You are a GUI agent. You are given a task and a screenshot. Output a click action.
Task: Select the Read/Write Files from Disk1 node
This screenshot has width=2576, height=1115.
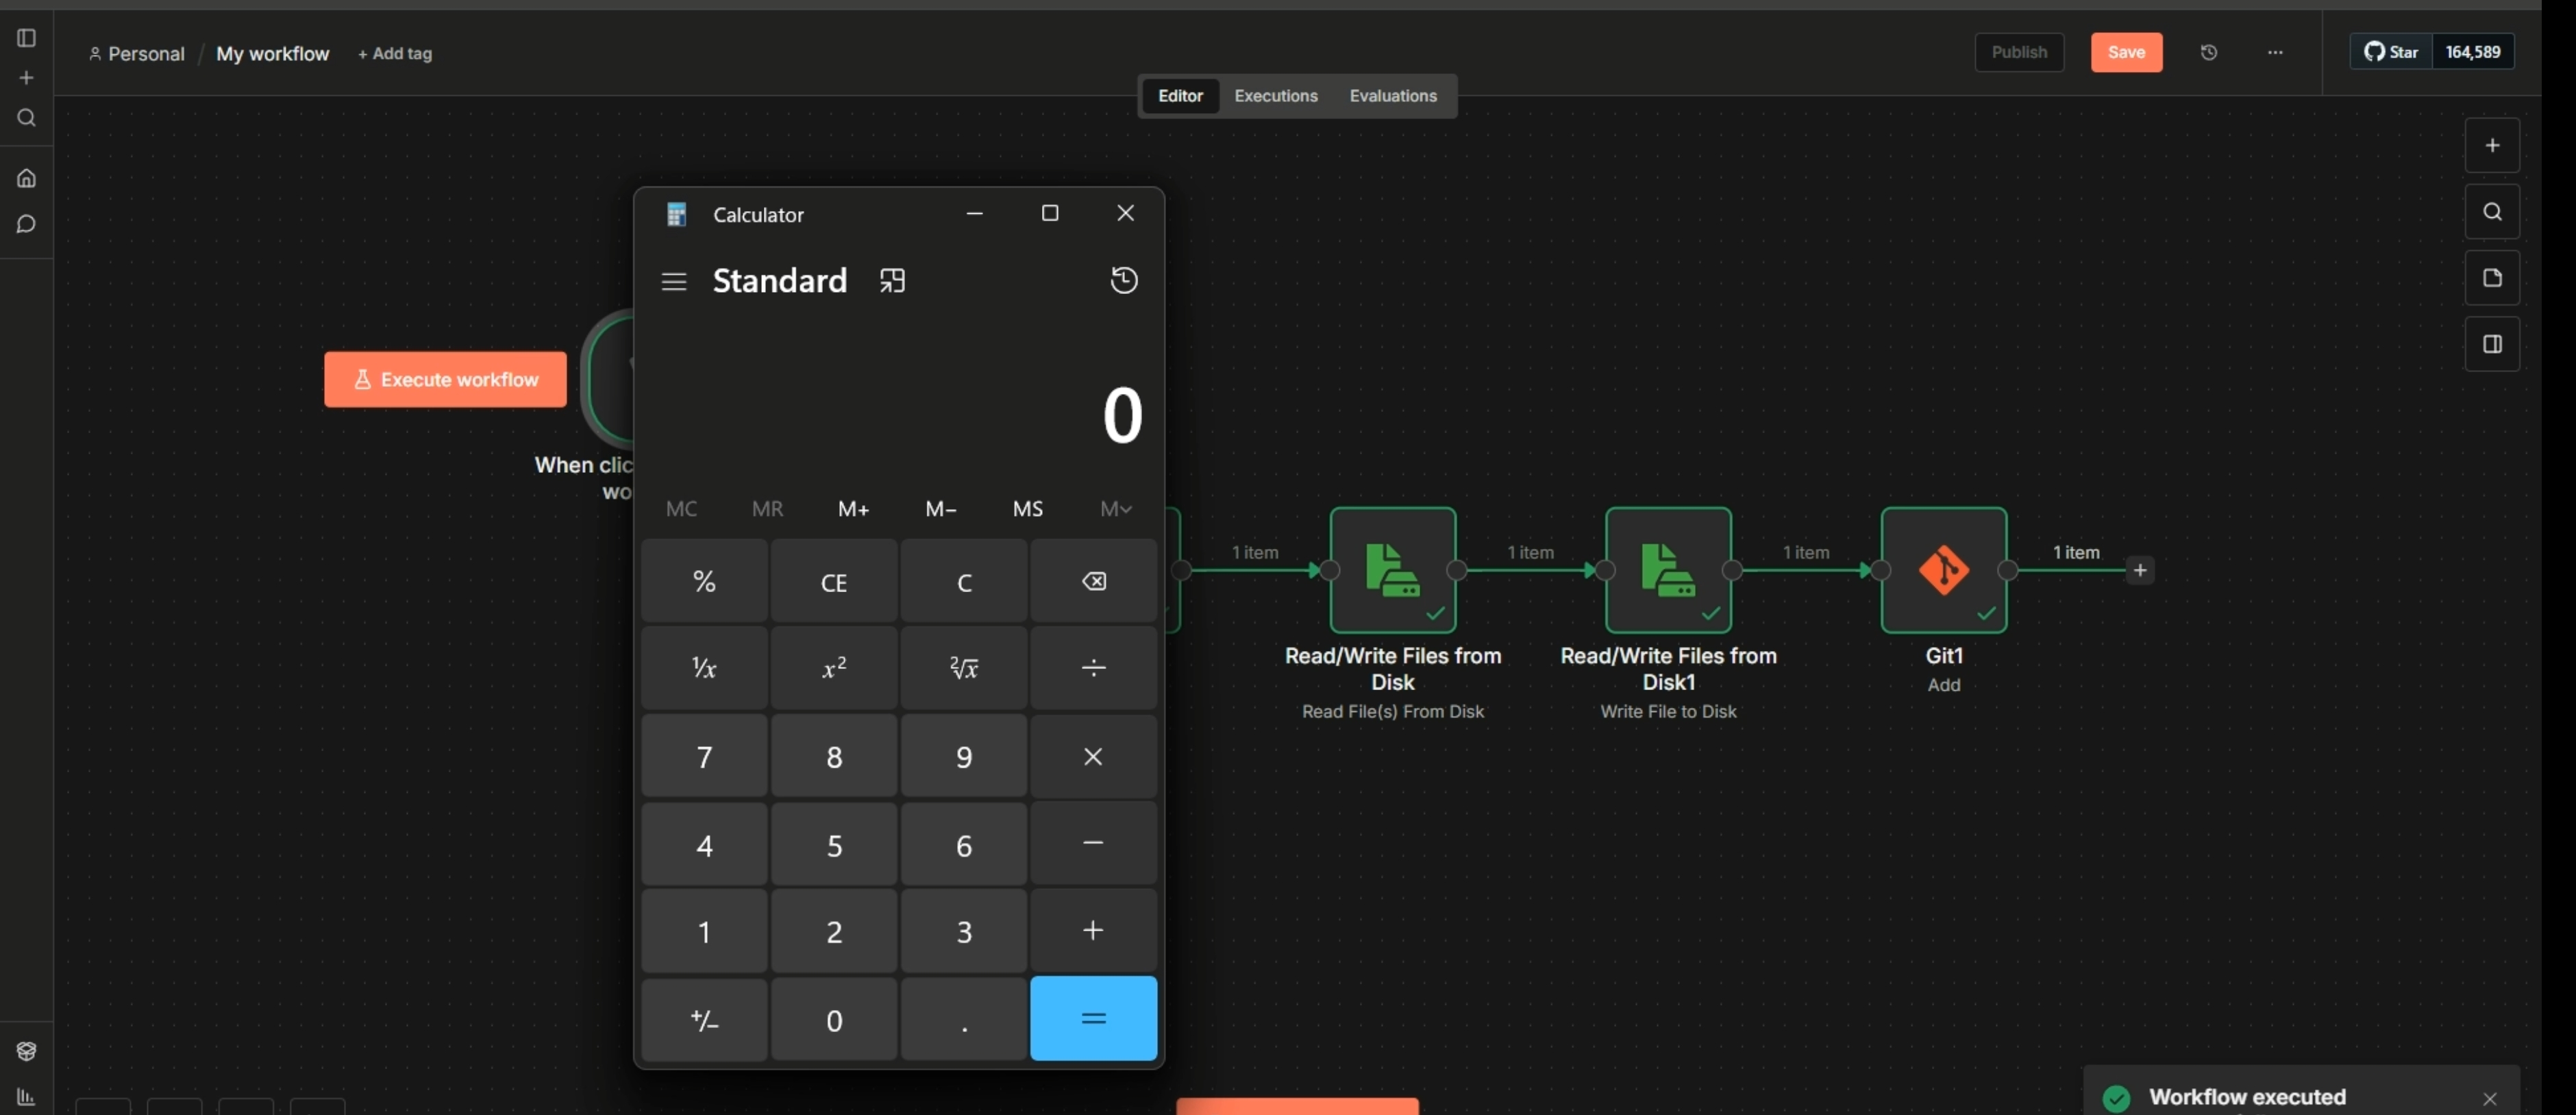(x=1667, y=570)
